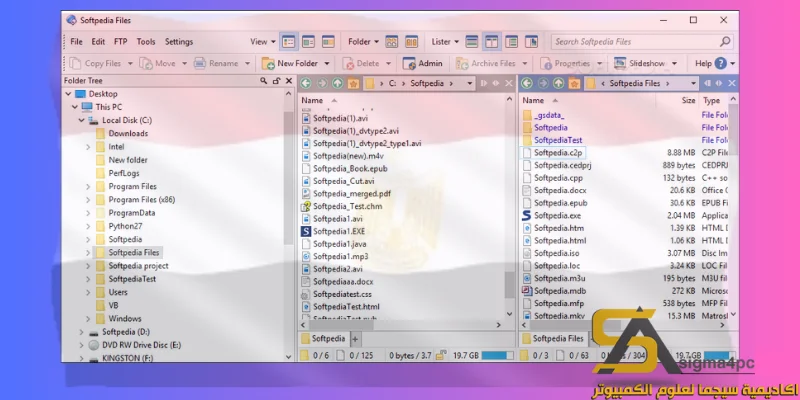The image size is (800, 400).
Task: Click the Admin toolbar button
Action: click(422, 63)
